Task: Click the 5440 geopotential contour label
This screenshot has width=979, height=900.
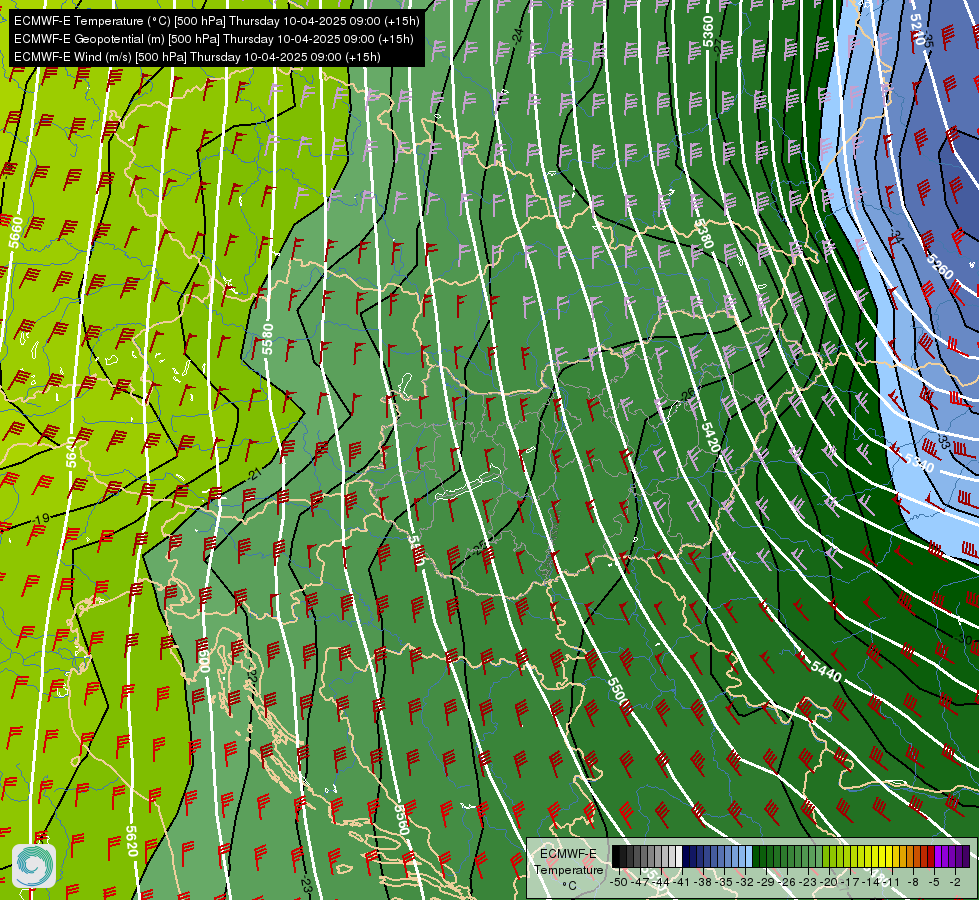Action: (826, 672)
